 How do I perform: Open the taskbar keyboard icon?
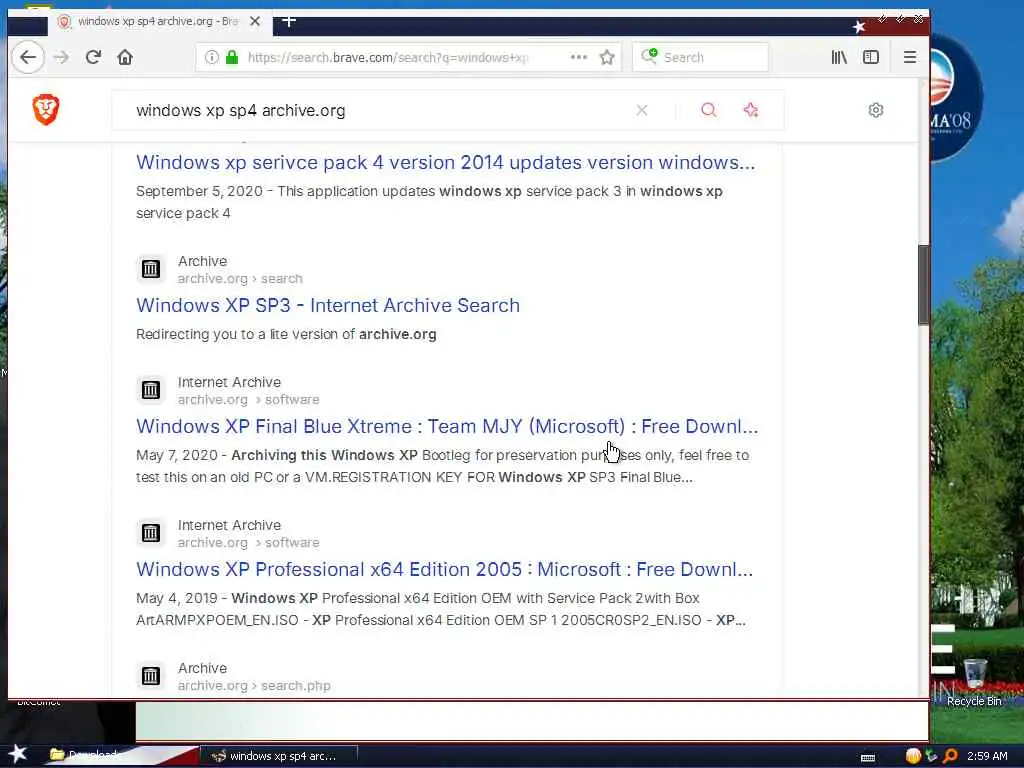pos(868,758)
